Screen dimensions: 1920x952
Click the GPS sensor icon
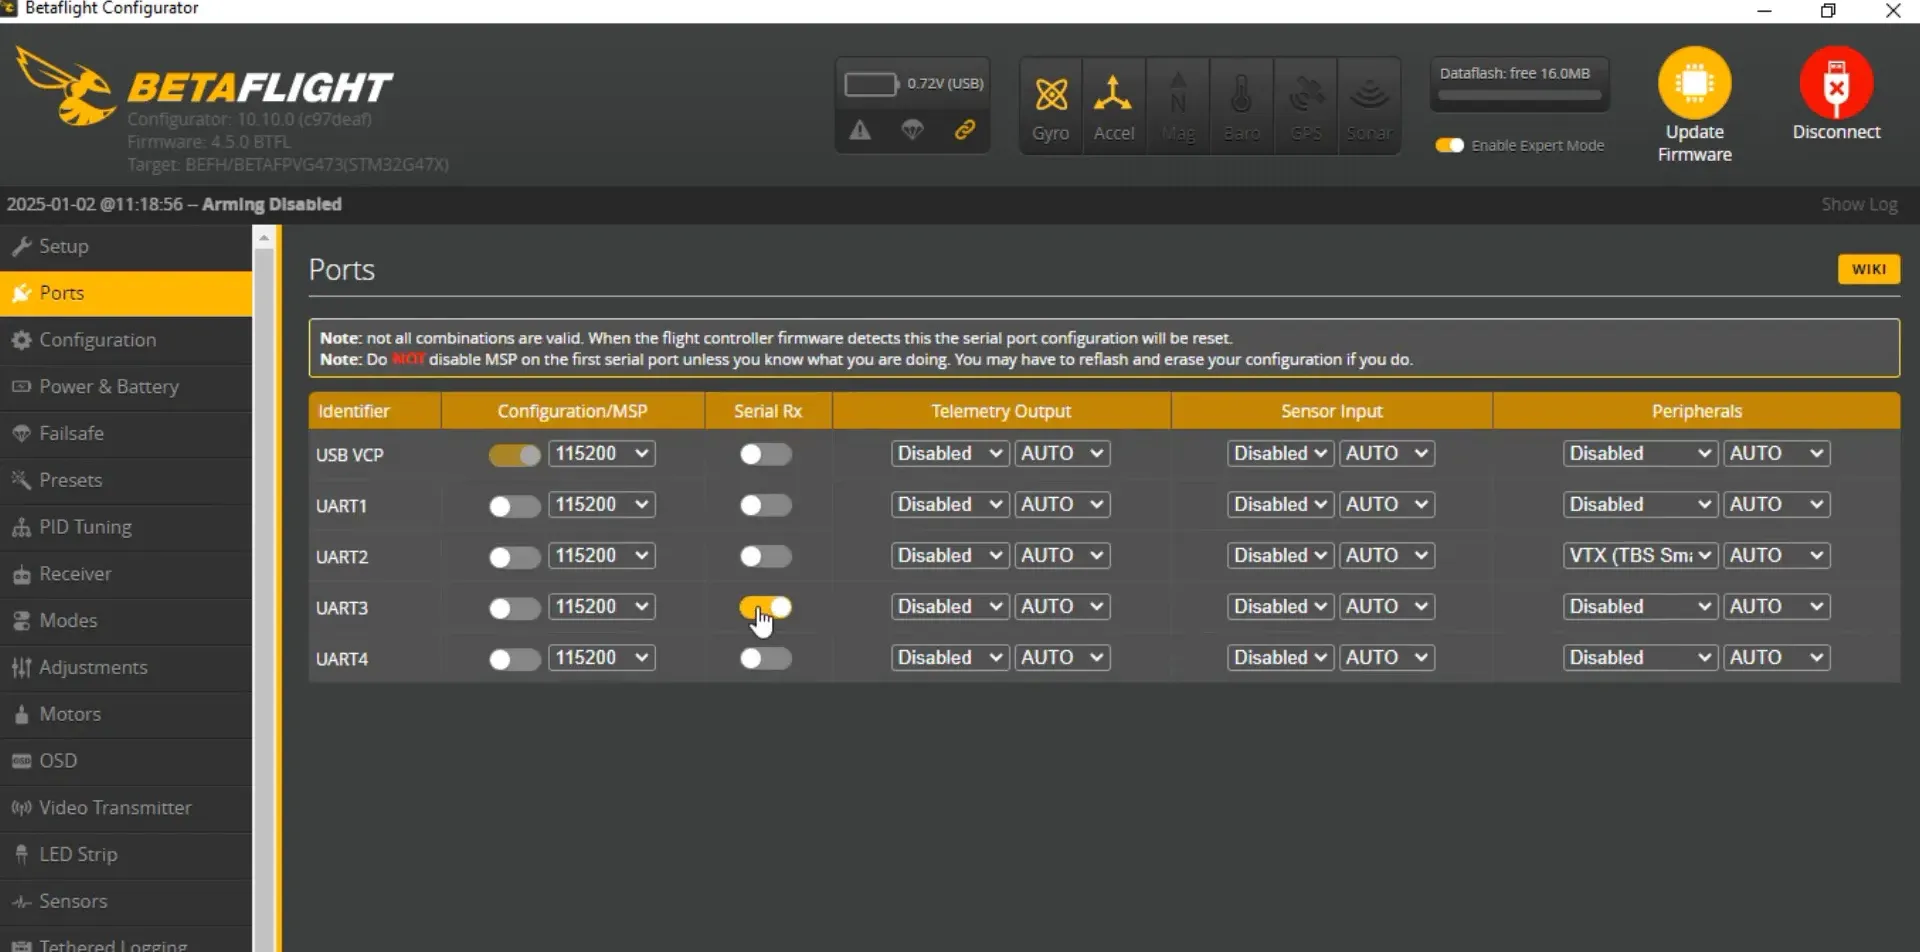[x=1305, y=95]
